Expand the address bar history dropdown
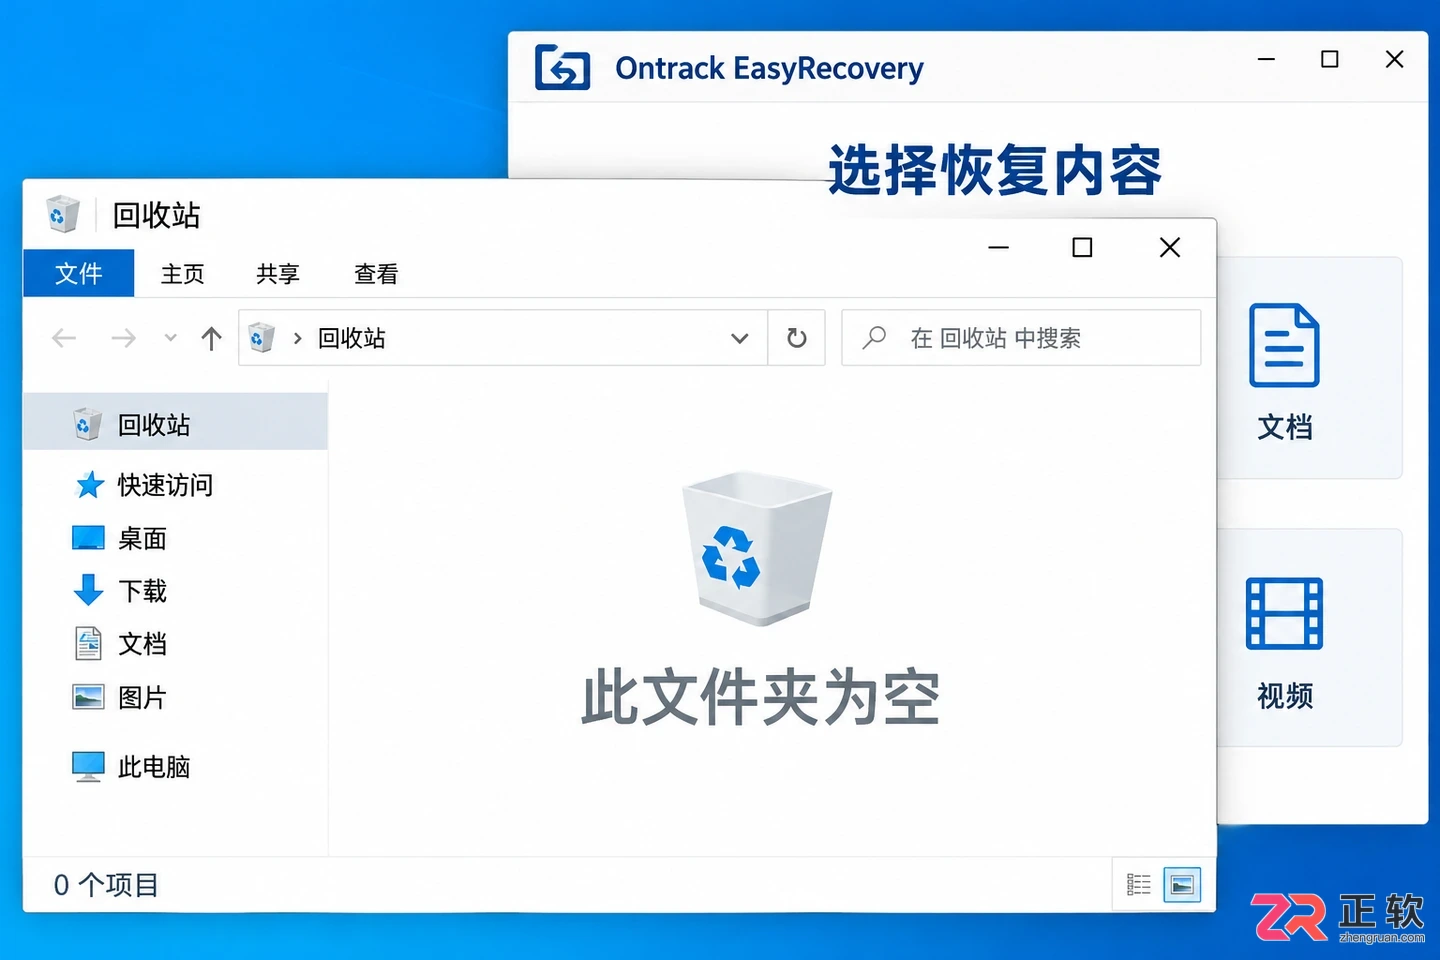 [x=740, y=338]
